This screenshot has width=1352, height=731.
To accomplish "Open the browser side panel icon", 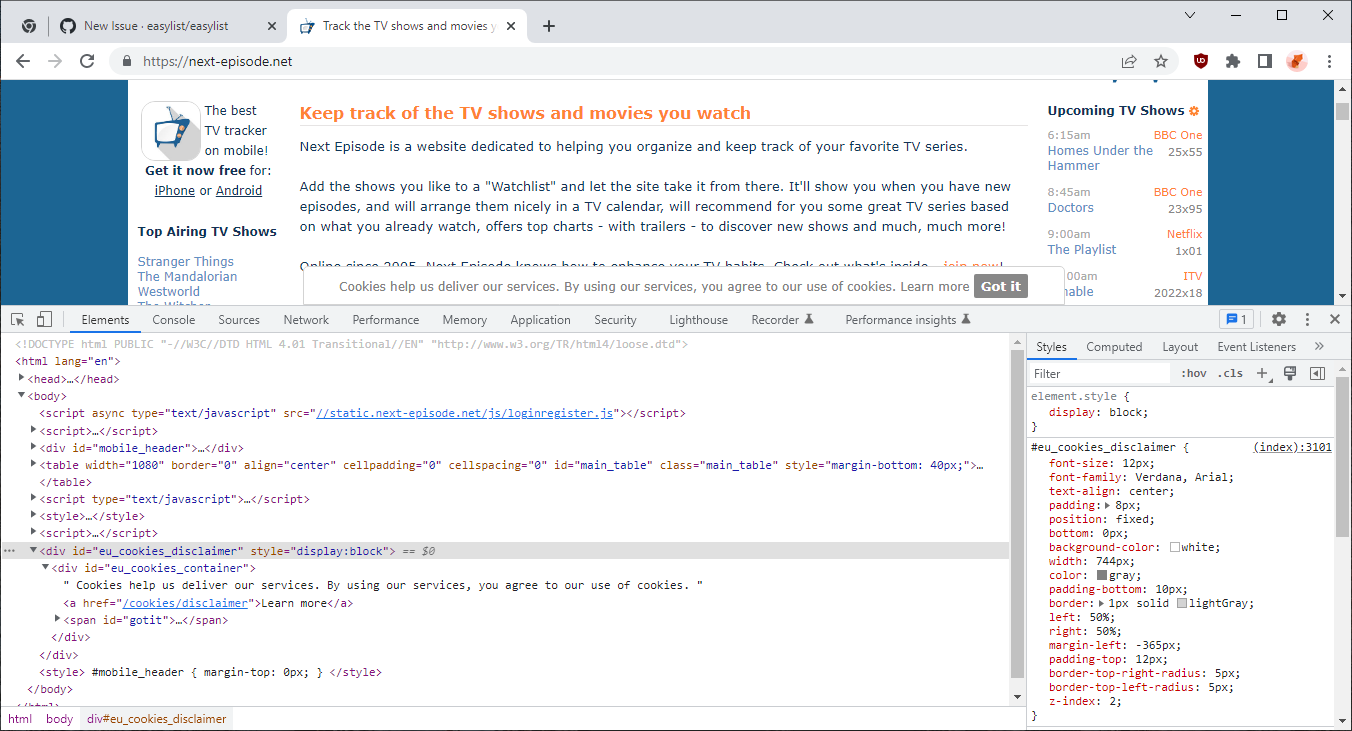I will (x=1265, y=61).
